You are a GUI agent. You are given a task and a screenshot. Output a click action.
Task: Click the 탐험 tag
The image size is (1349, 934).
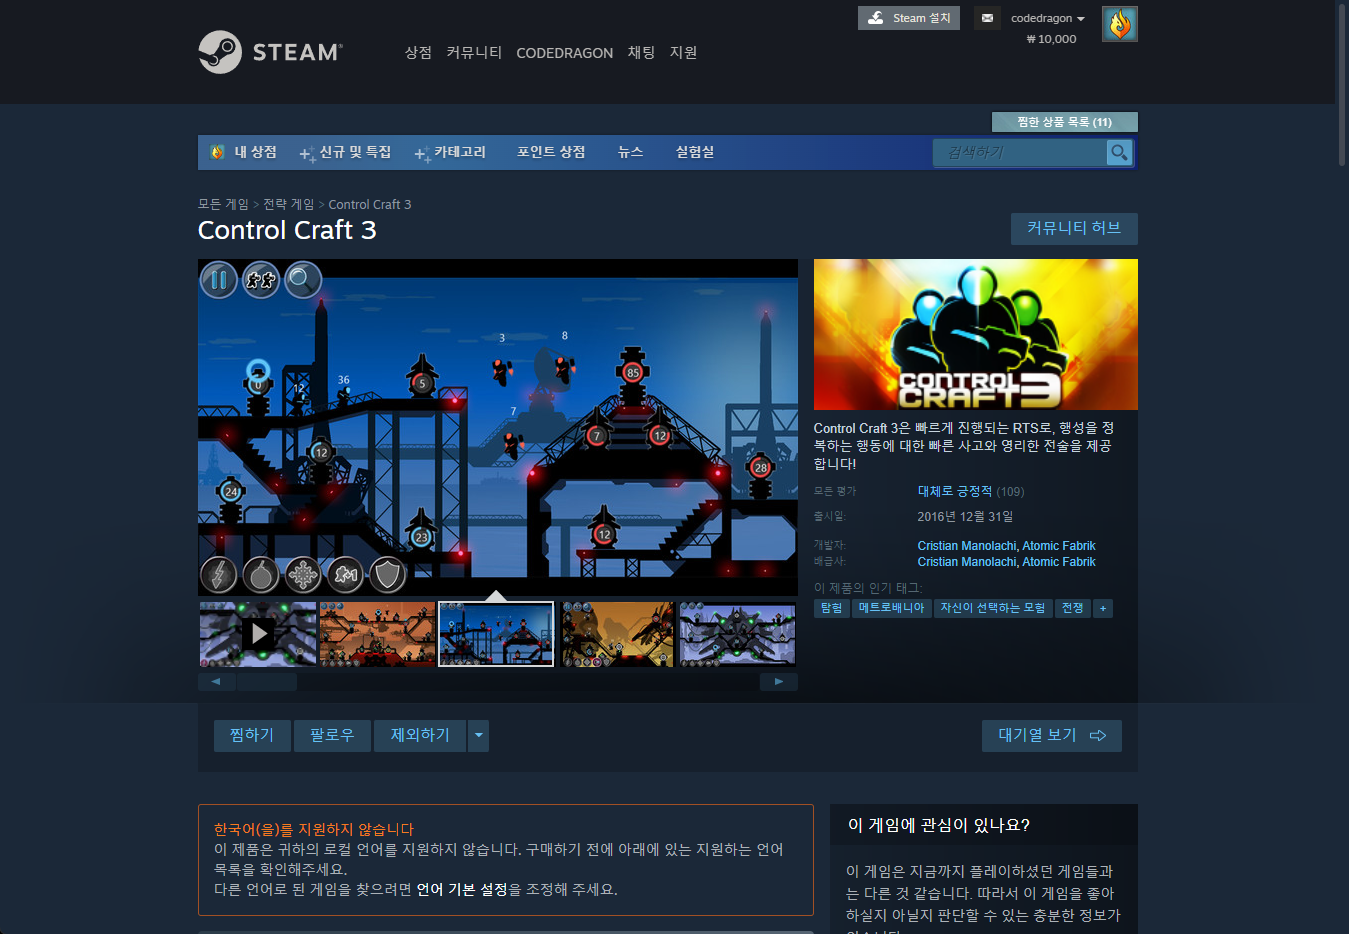(831, 608)
